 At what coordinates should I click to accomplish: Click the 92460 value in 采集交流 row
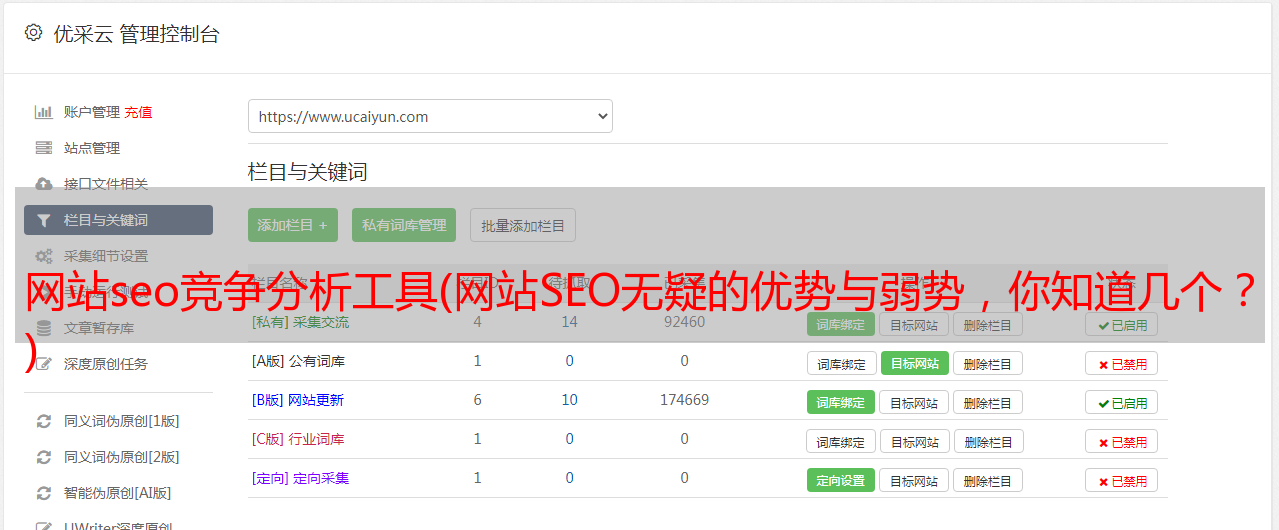point(684,322)
